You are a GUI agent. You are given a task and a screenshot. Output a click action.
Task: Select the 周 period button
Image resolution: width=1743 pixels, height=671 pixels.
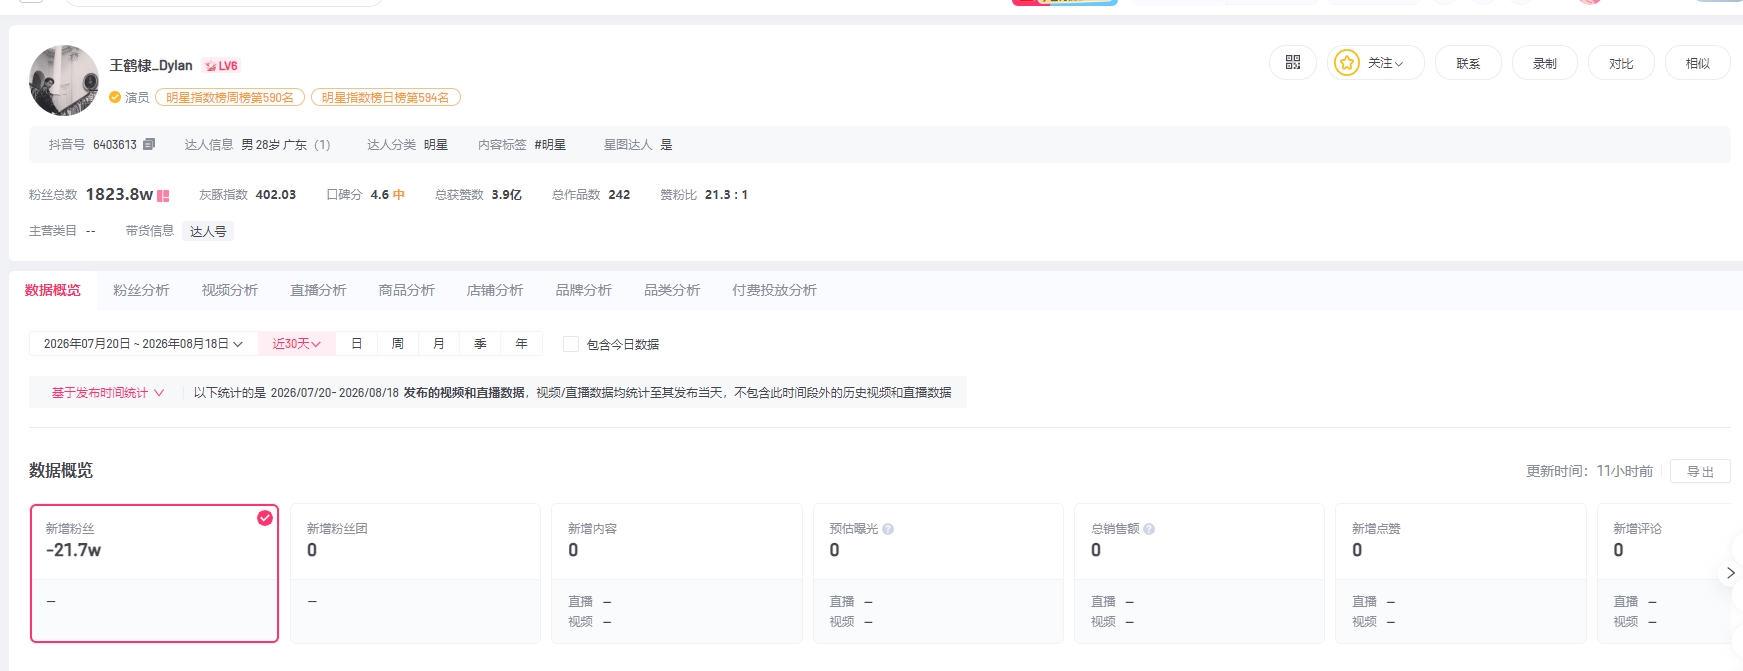click(398, 344)
